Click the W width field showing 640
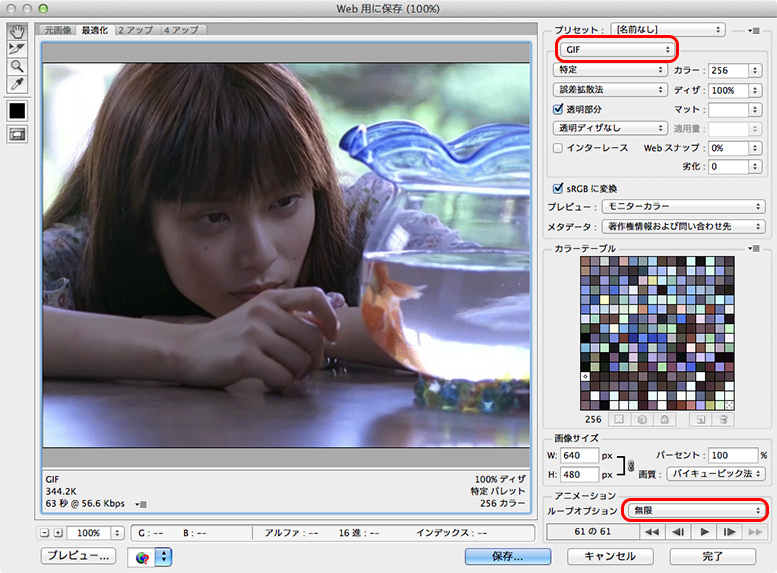 coord(579,456)
